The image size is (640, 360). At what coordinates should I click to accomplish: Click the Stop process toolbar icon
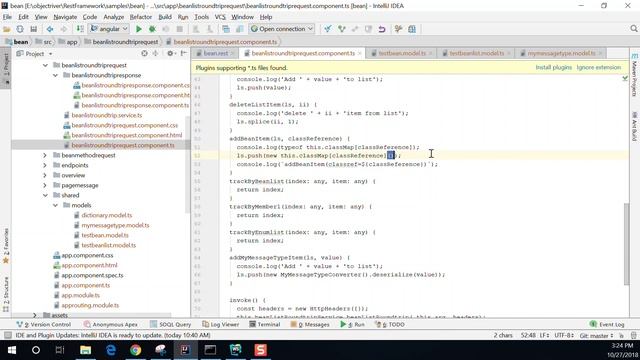tap(180, 29)
